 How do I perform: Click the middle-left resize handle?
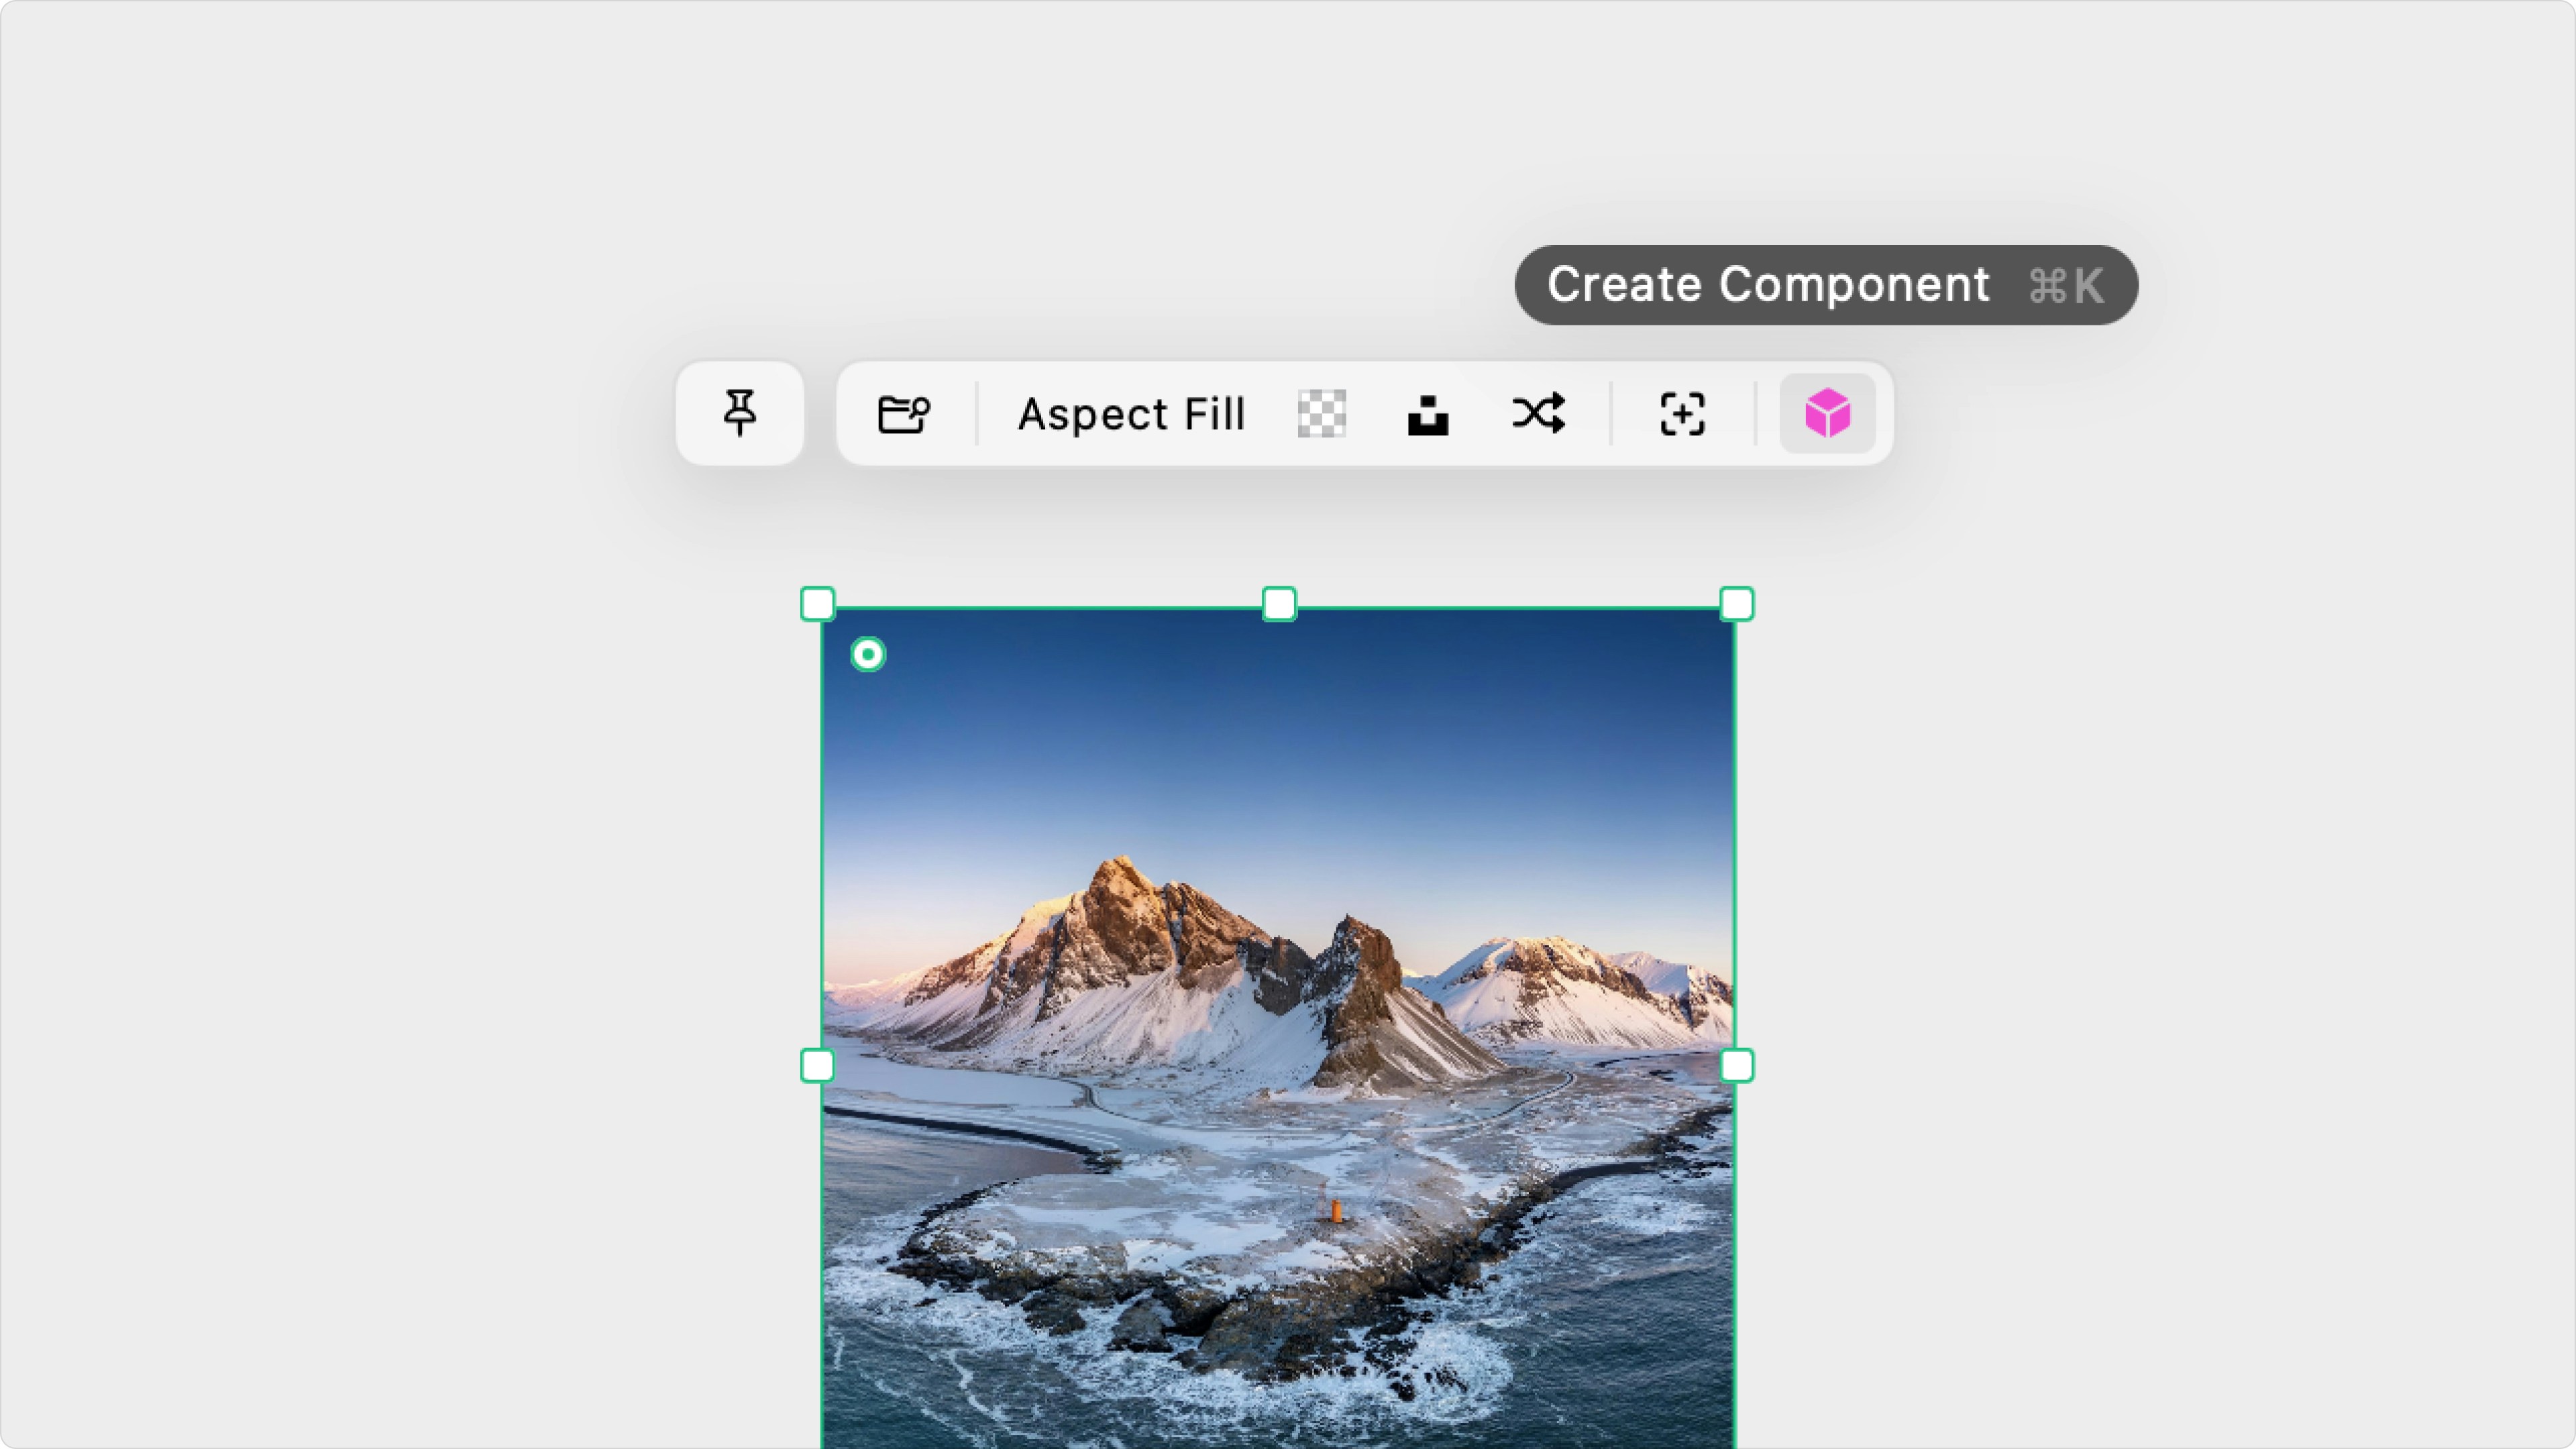coord(818,1065)
